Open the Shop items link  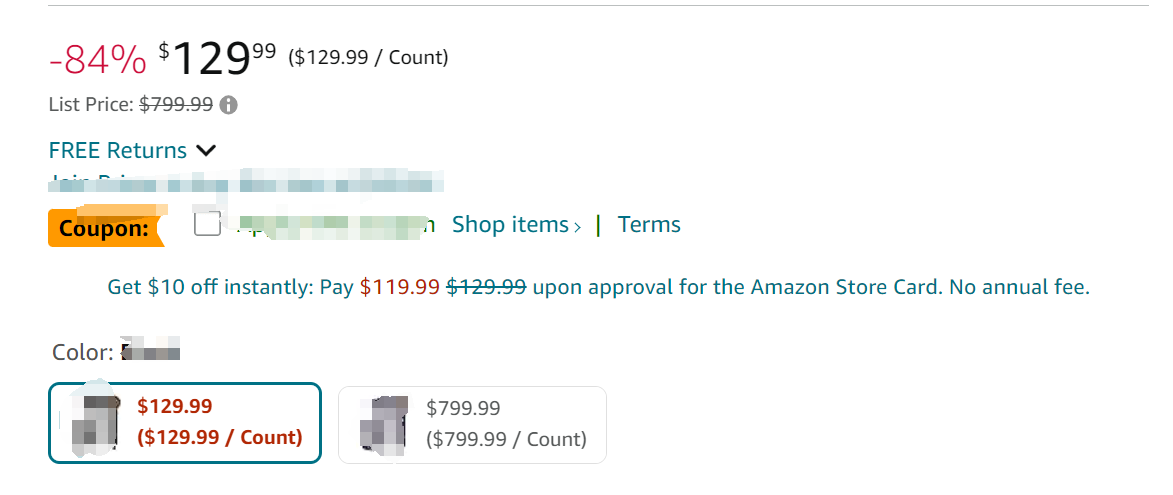click(x=510, y=225)
